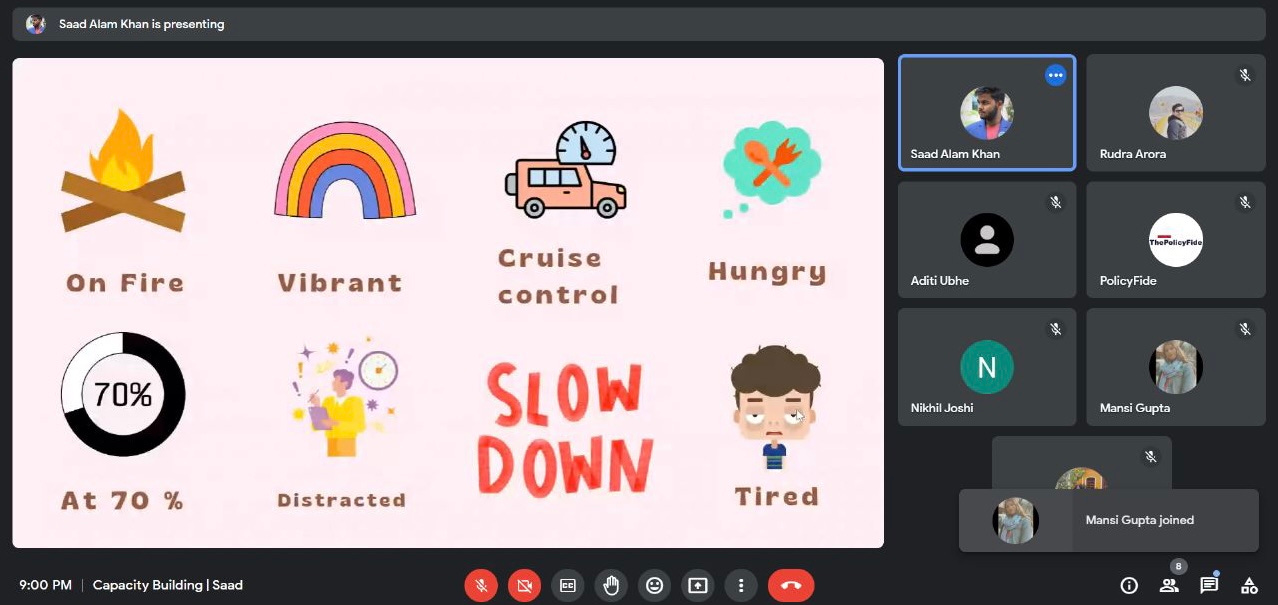The width and height of the screenshot is (1278, 605).
Task: Click the 'On Fire' label on slide
Action: [x=125, y=283]
